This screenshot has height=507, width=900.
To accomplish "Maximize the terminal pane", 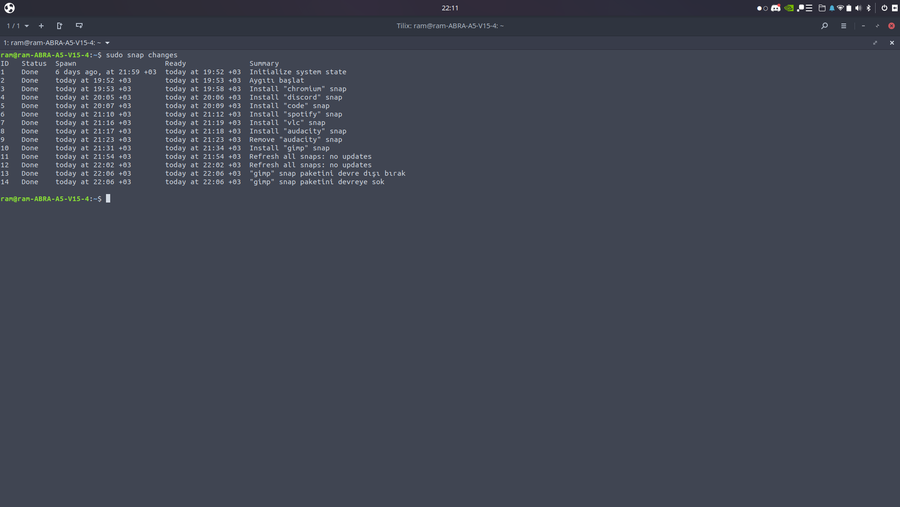I will [875, 43].
